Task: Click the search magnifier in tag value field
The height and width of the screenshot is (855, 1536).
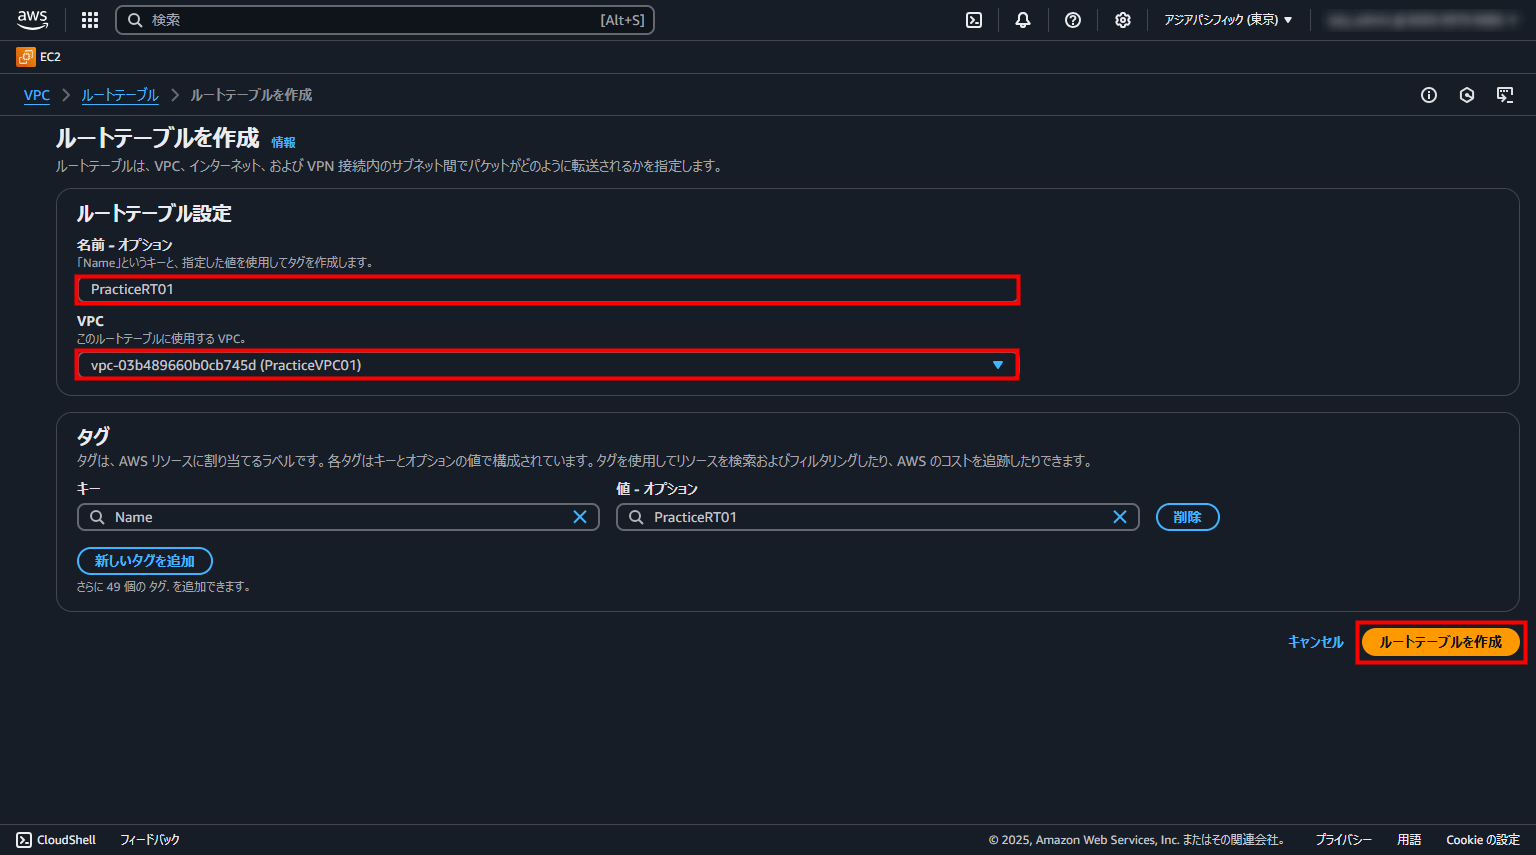Action: pyautogui.click(x=636, y=517)
